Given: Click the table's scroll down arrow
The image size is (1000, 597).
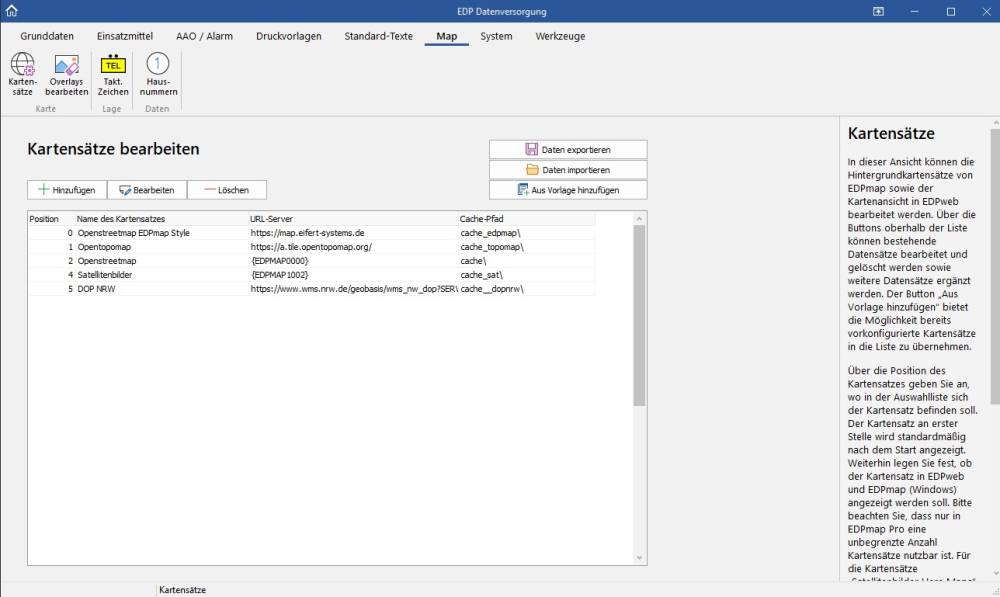Looking at the screenshot, I should point(640,558).
